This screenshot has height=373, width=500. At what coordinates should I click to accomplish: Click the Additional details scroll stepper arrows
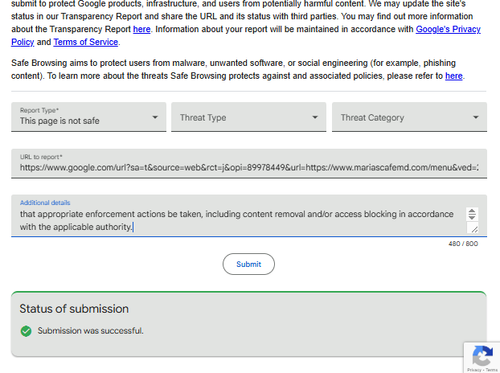click(x=472, y=214)
